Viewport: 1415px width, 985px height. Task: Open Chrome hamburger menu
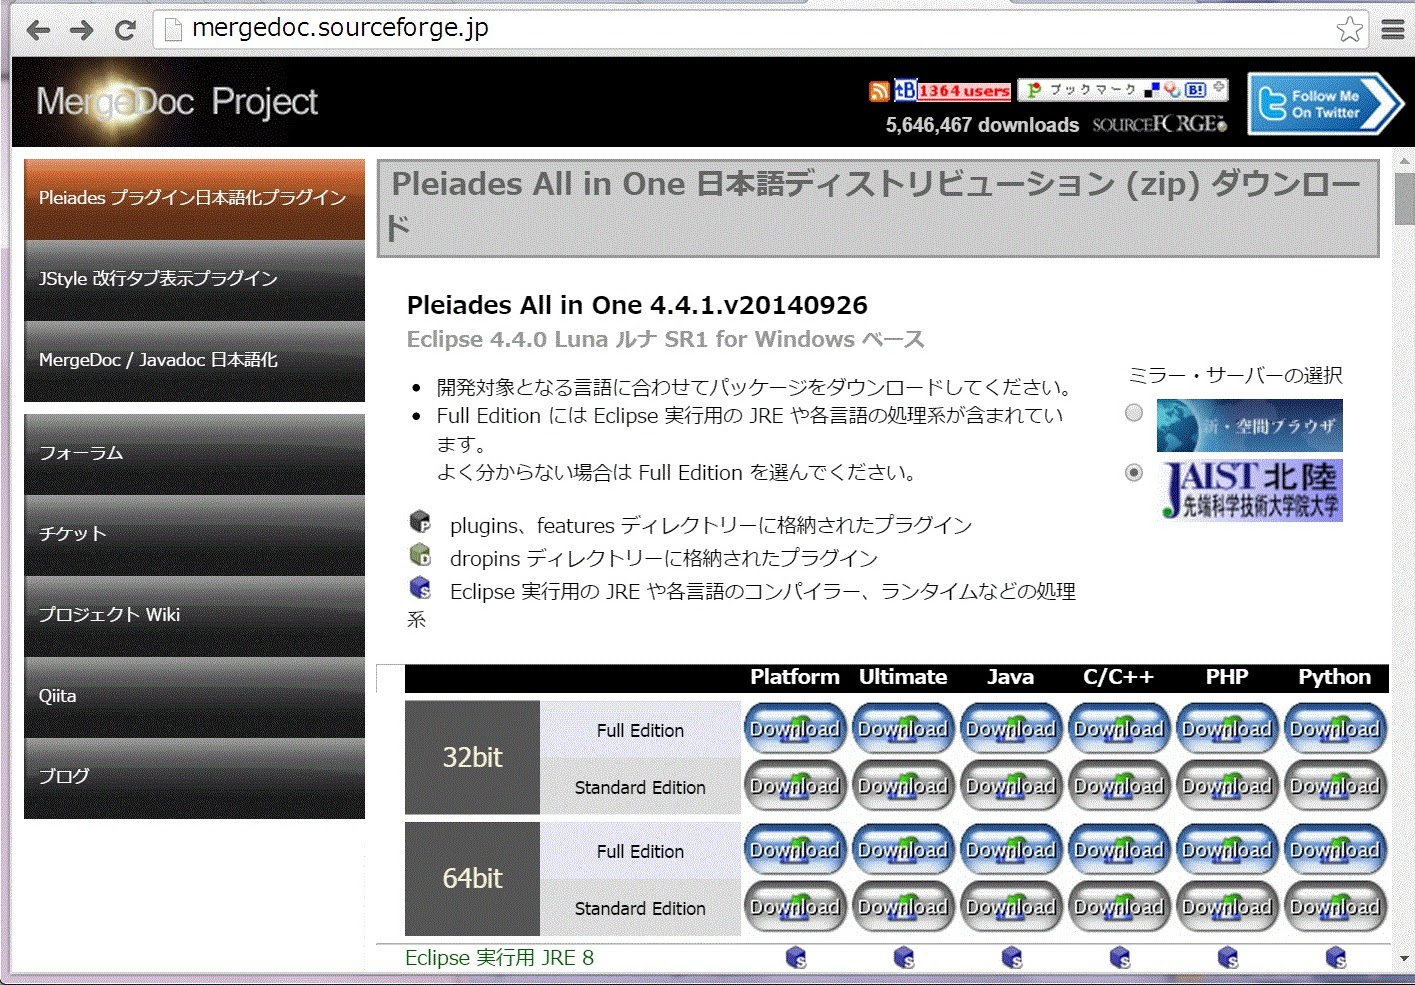pos(1393,30)
